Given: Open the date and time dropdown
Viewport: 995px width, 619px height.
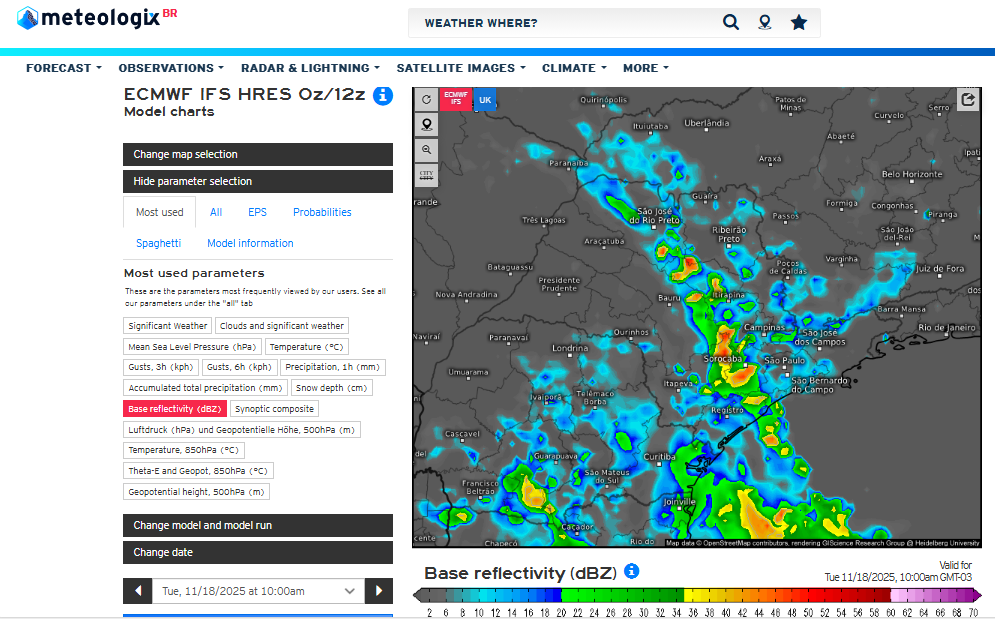Looking at the screenshot, I should pyautogui.click(x=258, y=591).
